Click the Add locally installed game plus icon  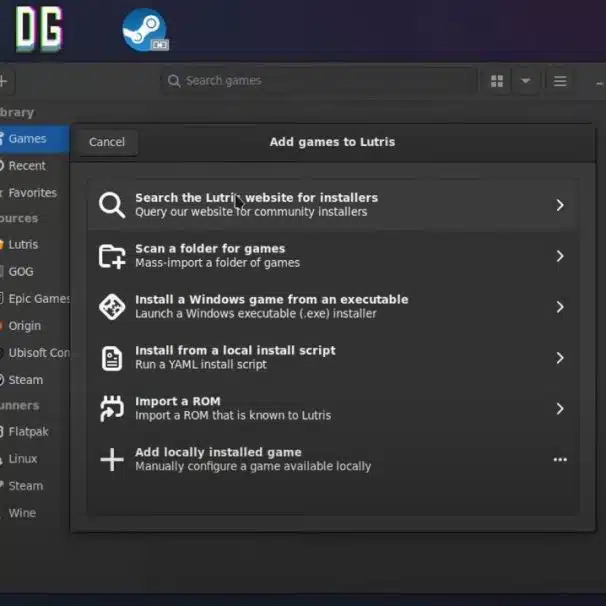112,460
